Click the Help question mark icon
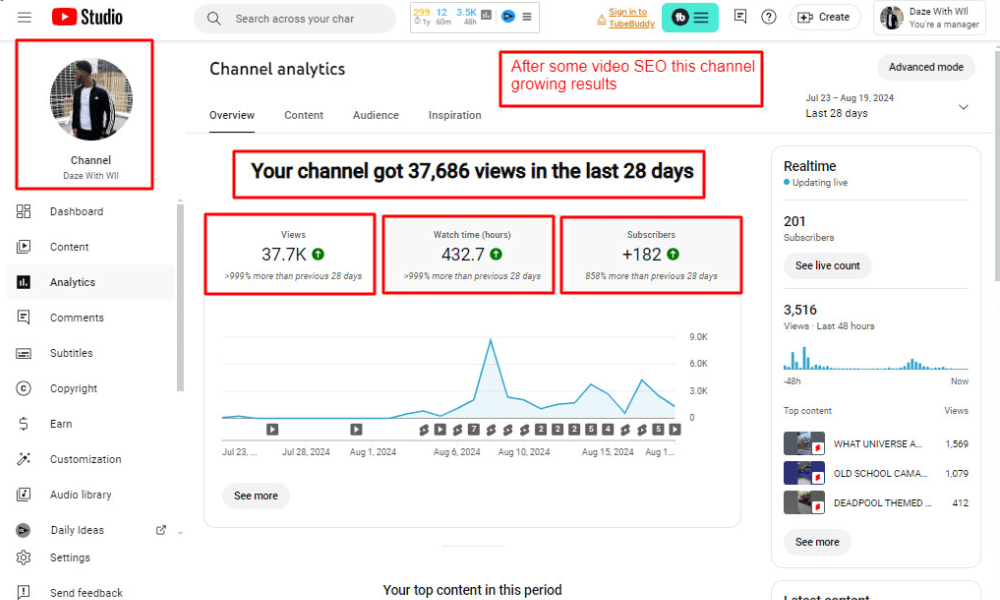1000x600 pixels. coord(768,17)
